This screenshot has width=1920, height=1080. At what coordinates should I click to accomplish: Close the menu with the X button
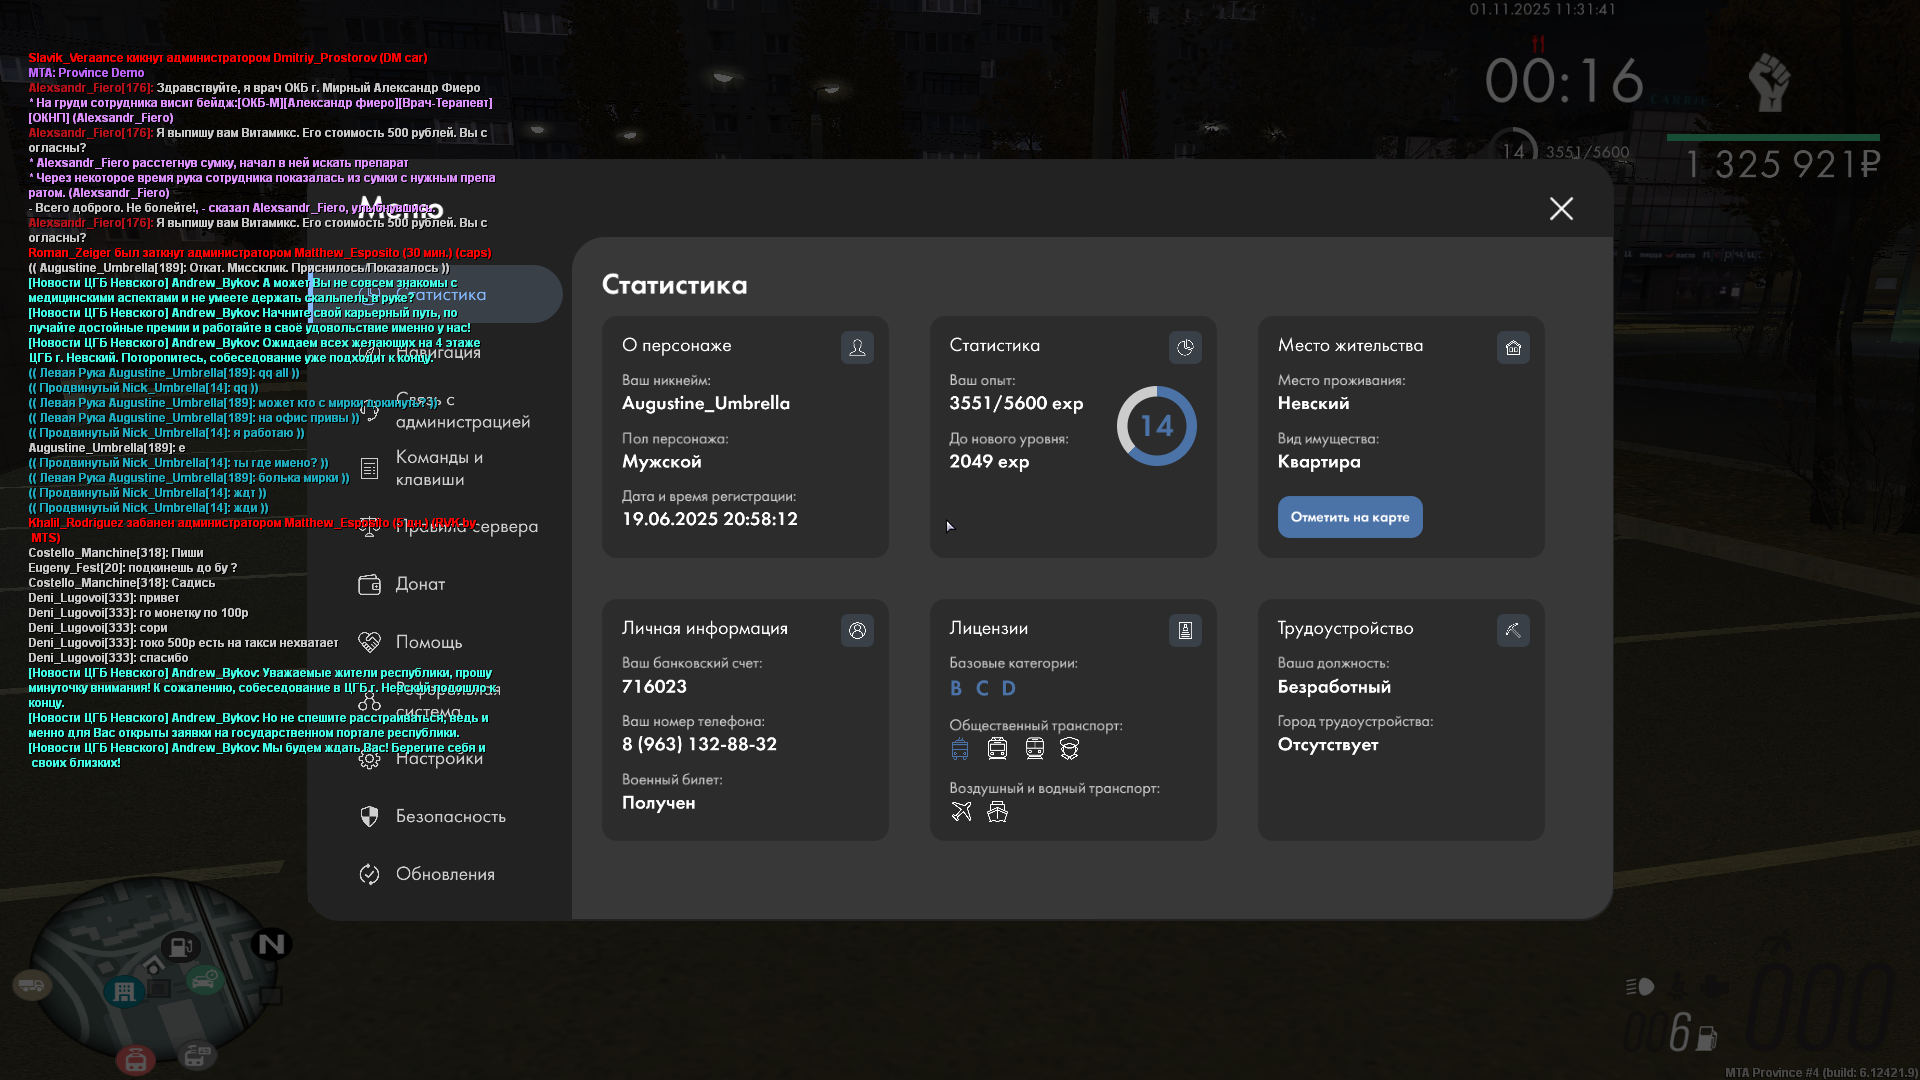(1561, 208)
